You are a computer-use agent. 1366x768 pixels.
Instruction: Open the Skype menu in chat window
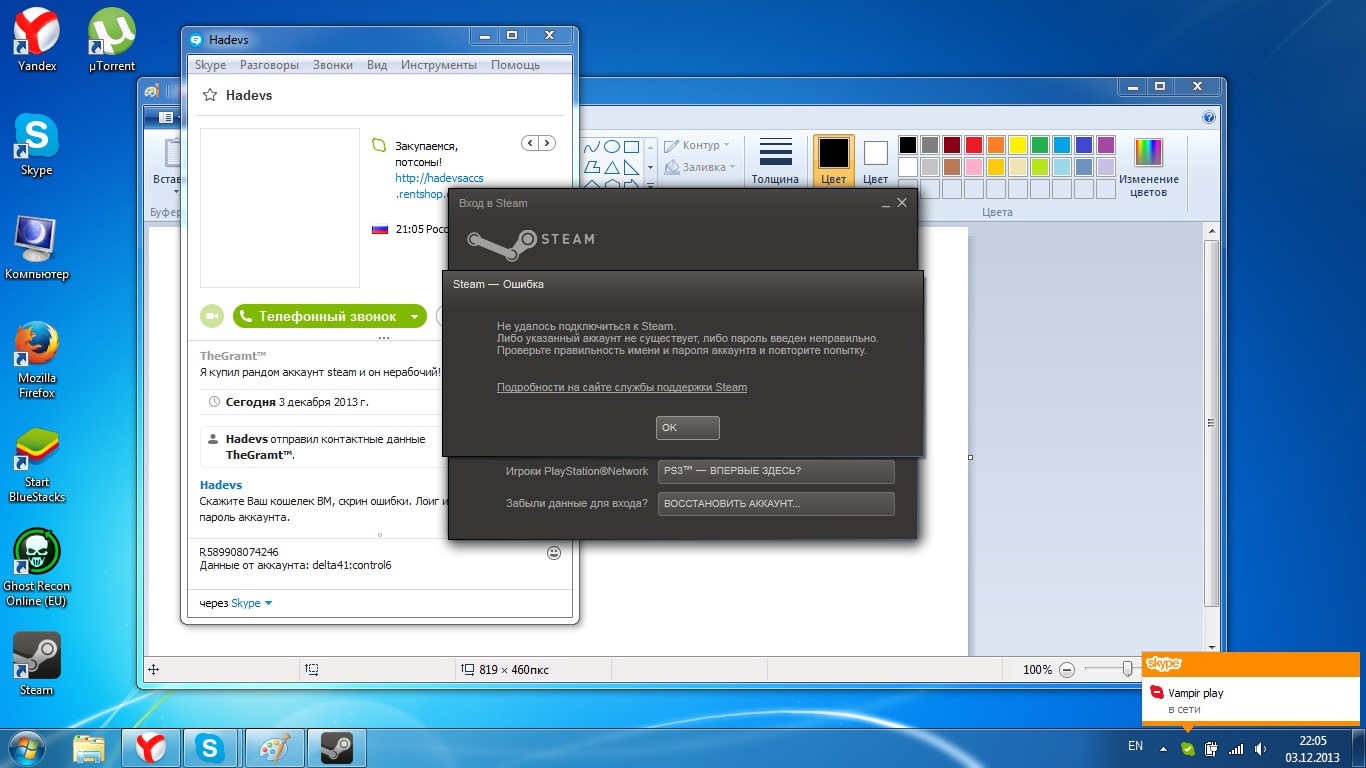[x=210, y=65]
